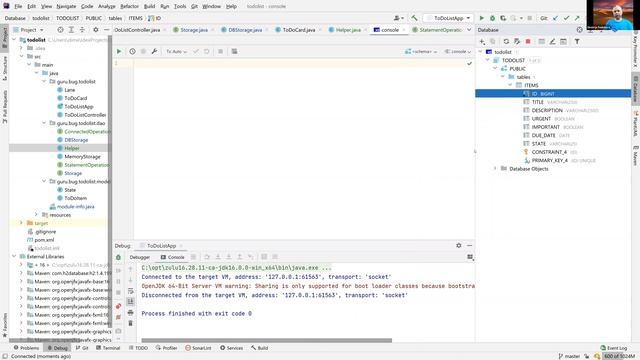The image size is (640, 360).
Task: Switch to the Debugger tab
Action: pos(140,257)
